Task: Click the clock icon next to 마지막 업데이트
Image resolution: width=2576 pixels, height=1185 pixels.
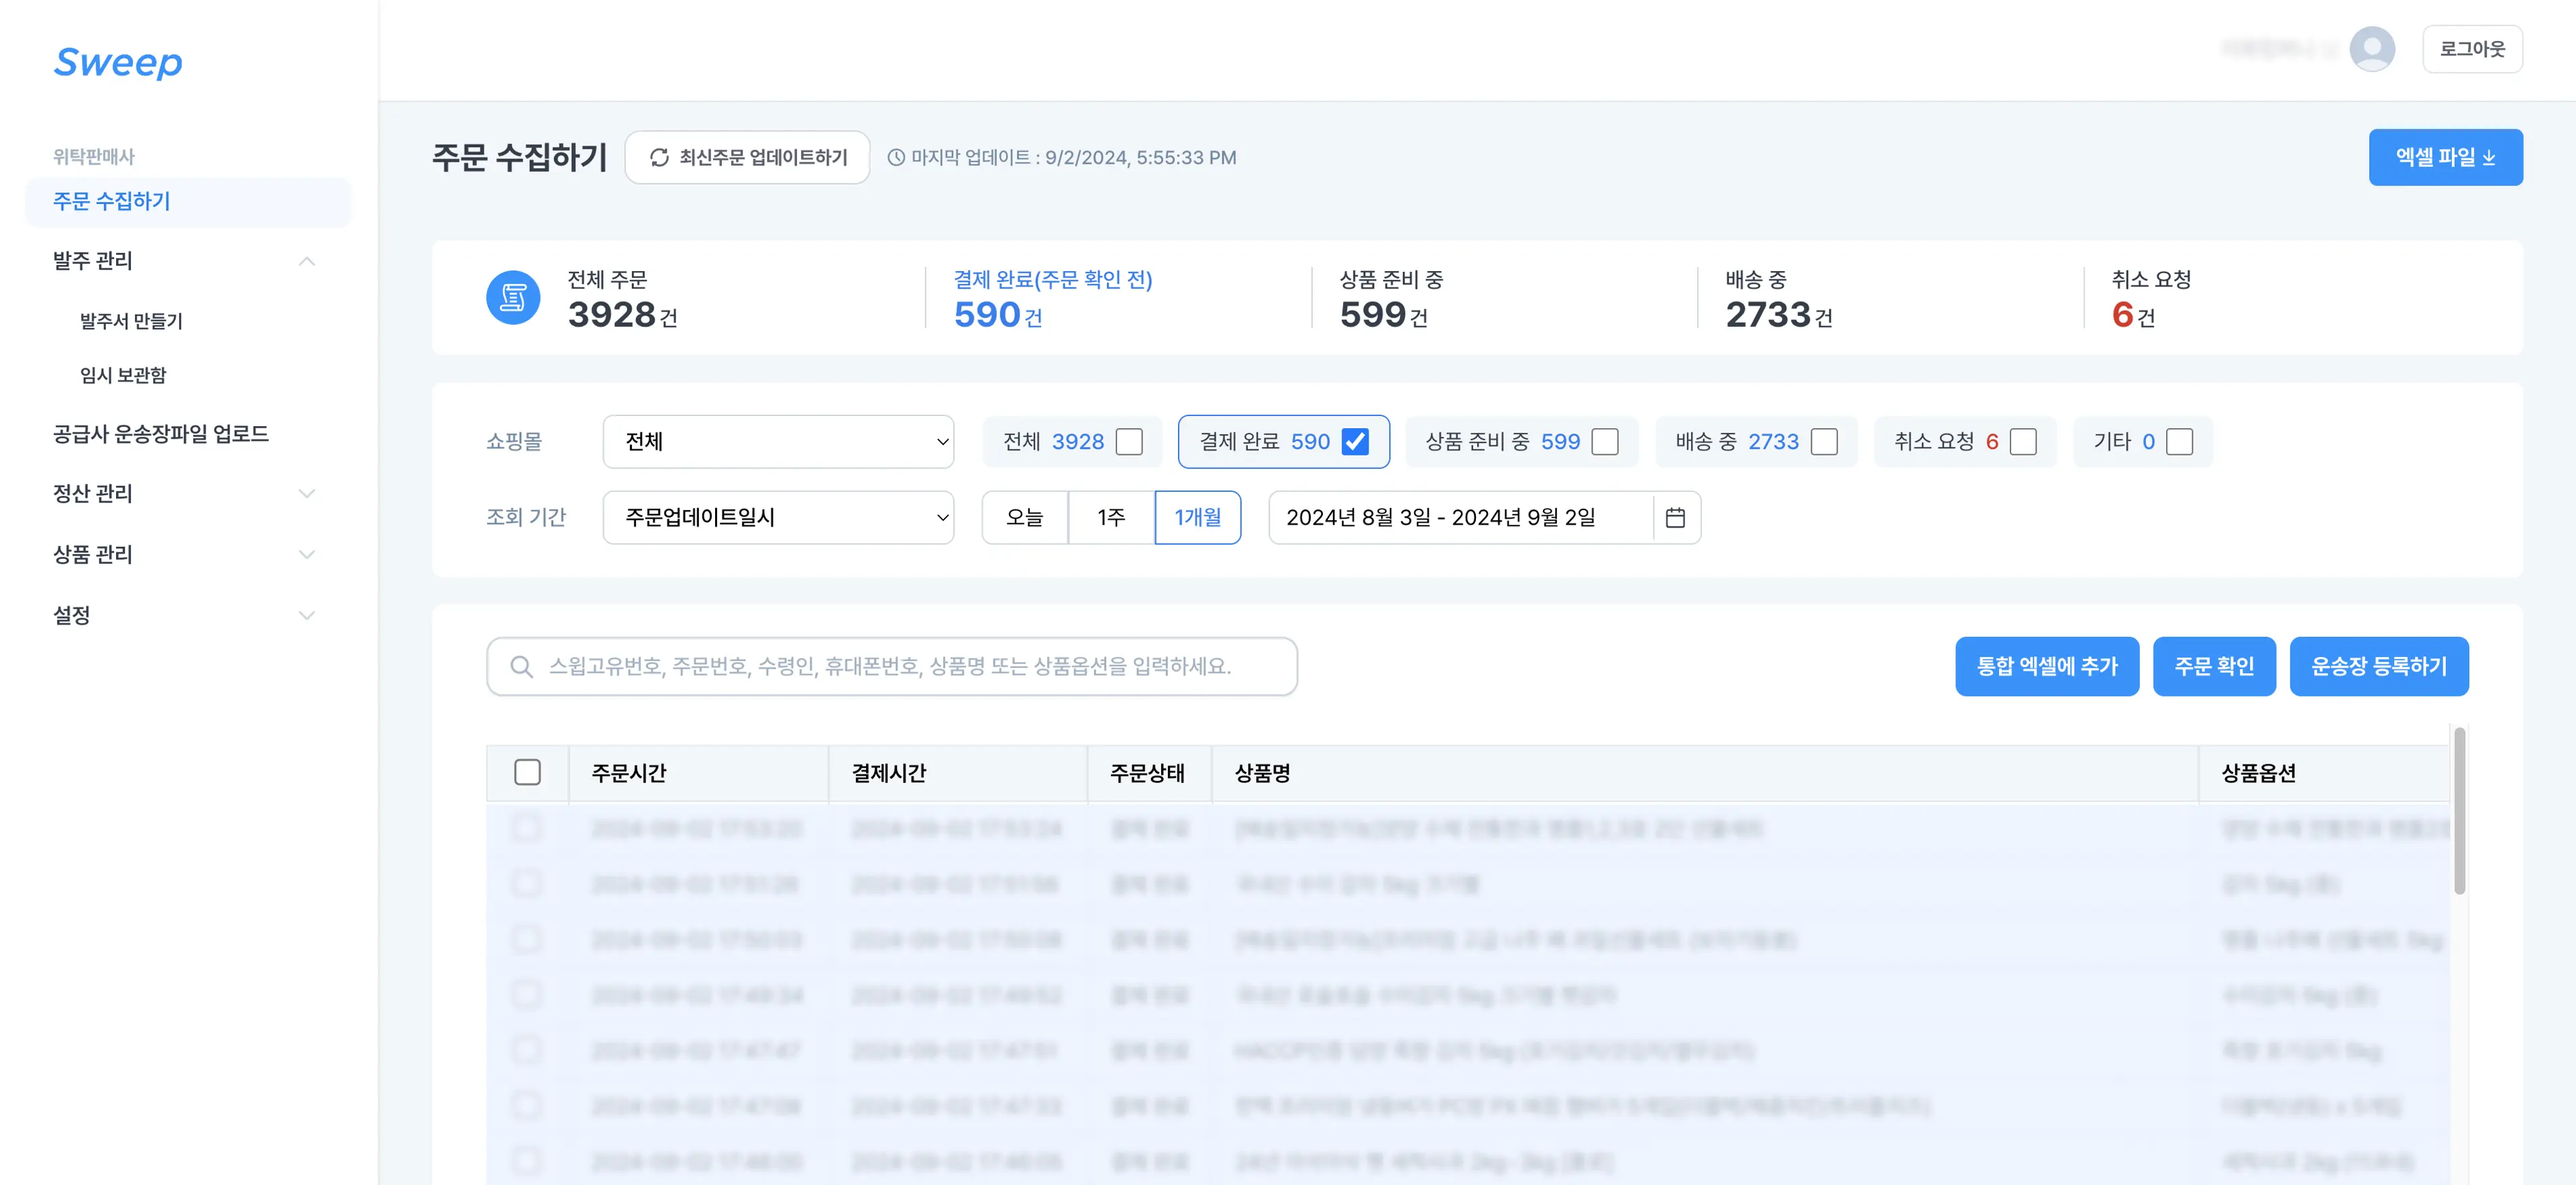Action: pos(896,158)
